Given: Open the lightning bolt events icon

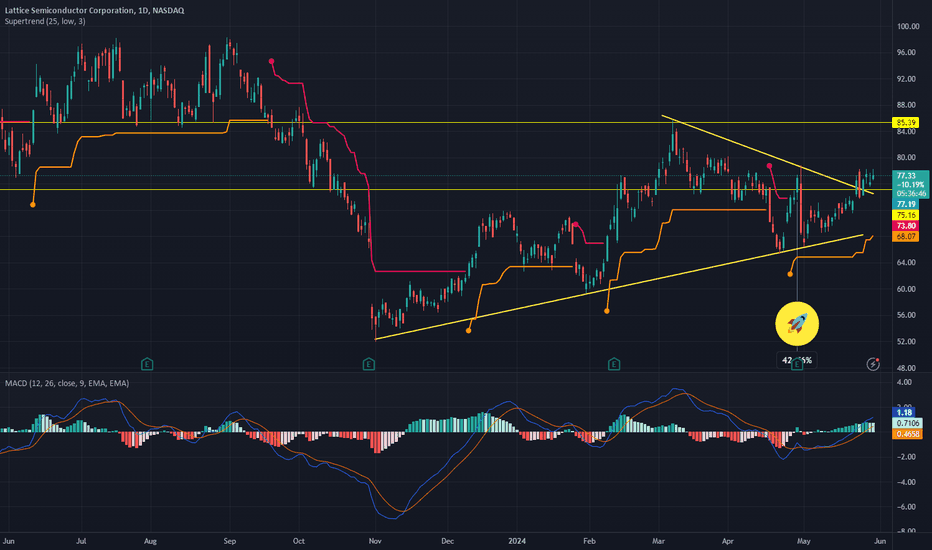Looking at the screenshot, I should coord(873,364).
